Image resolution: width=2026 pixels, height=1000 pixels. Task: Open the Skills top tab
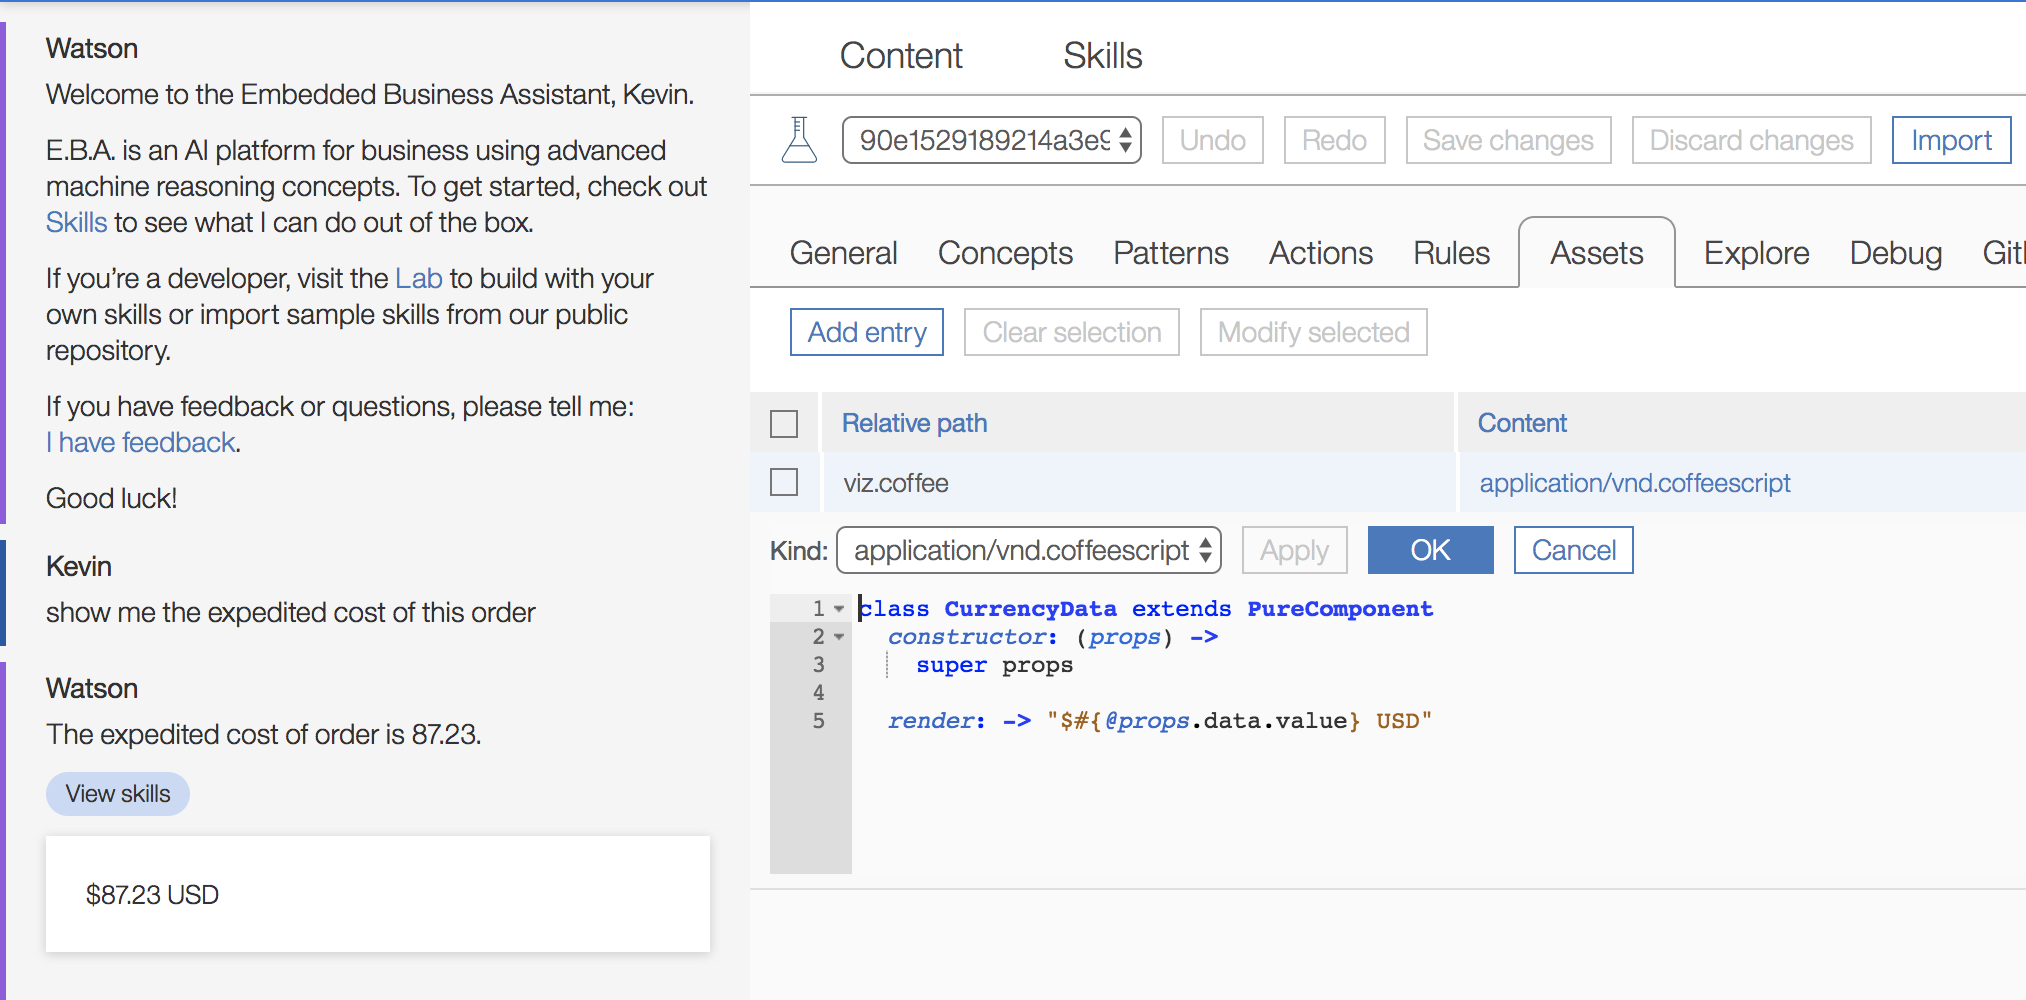point(1102,56)
